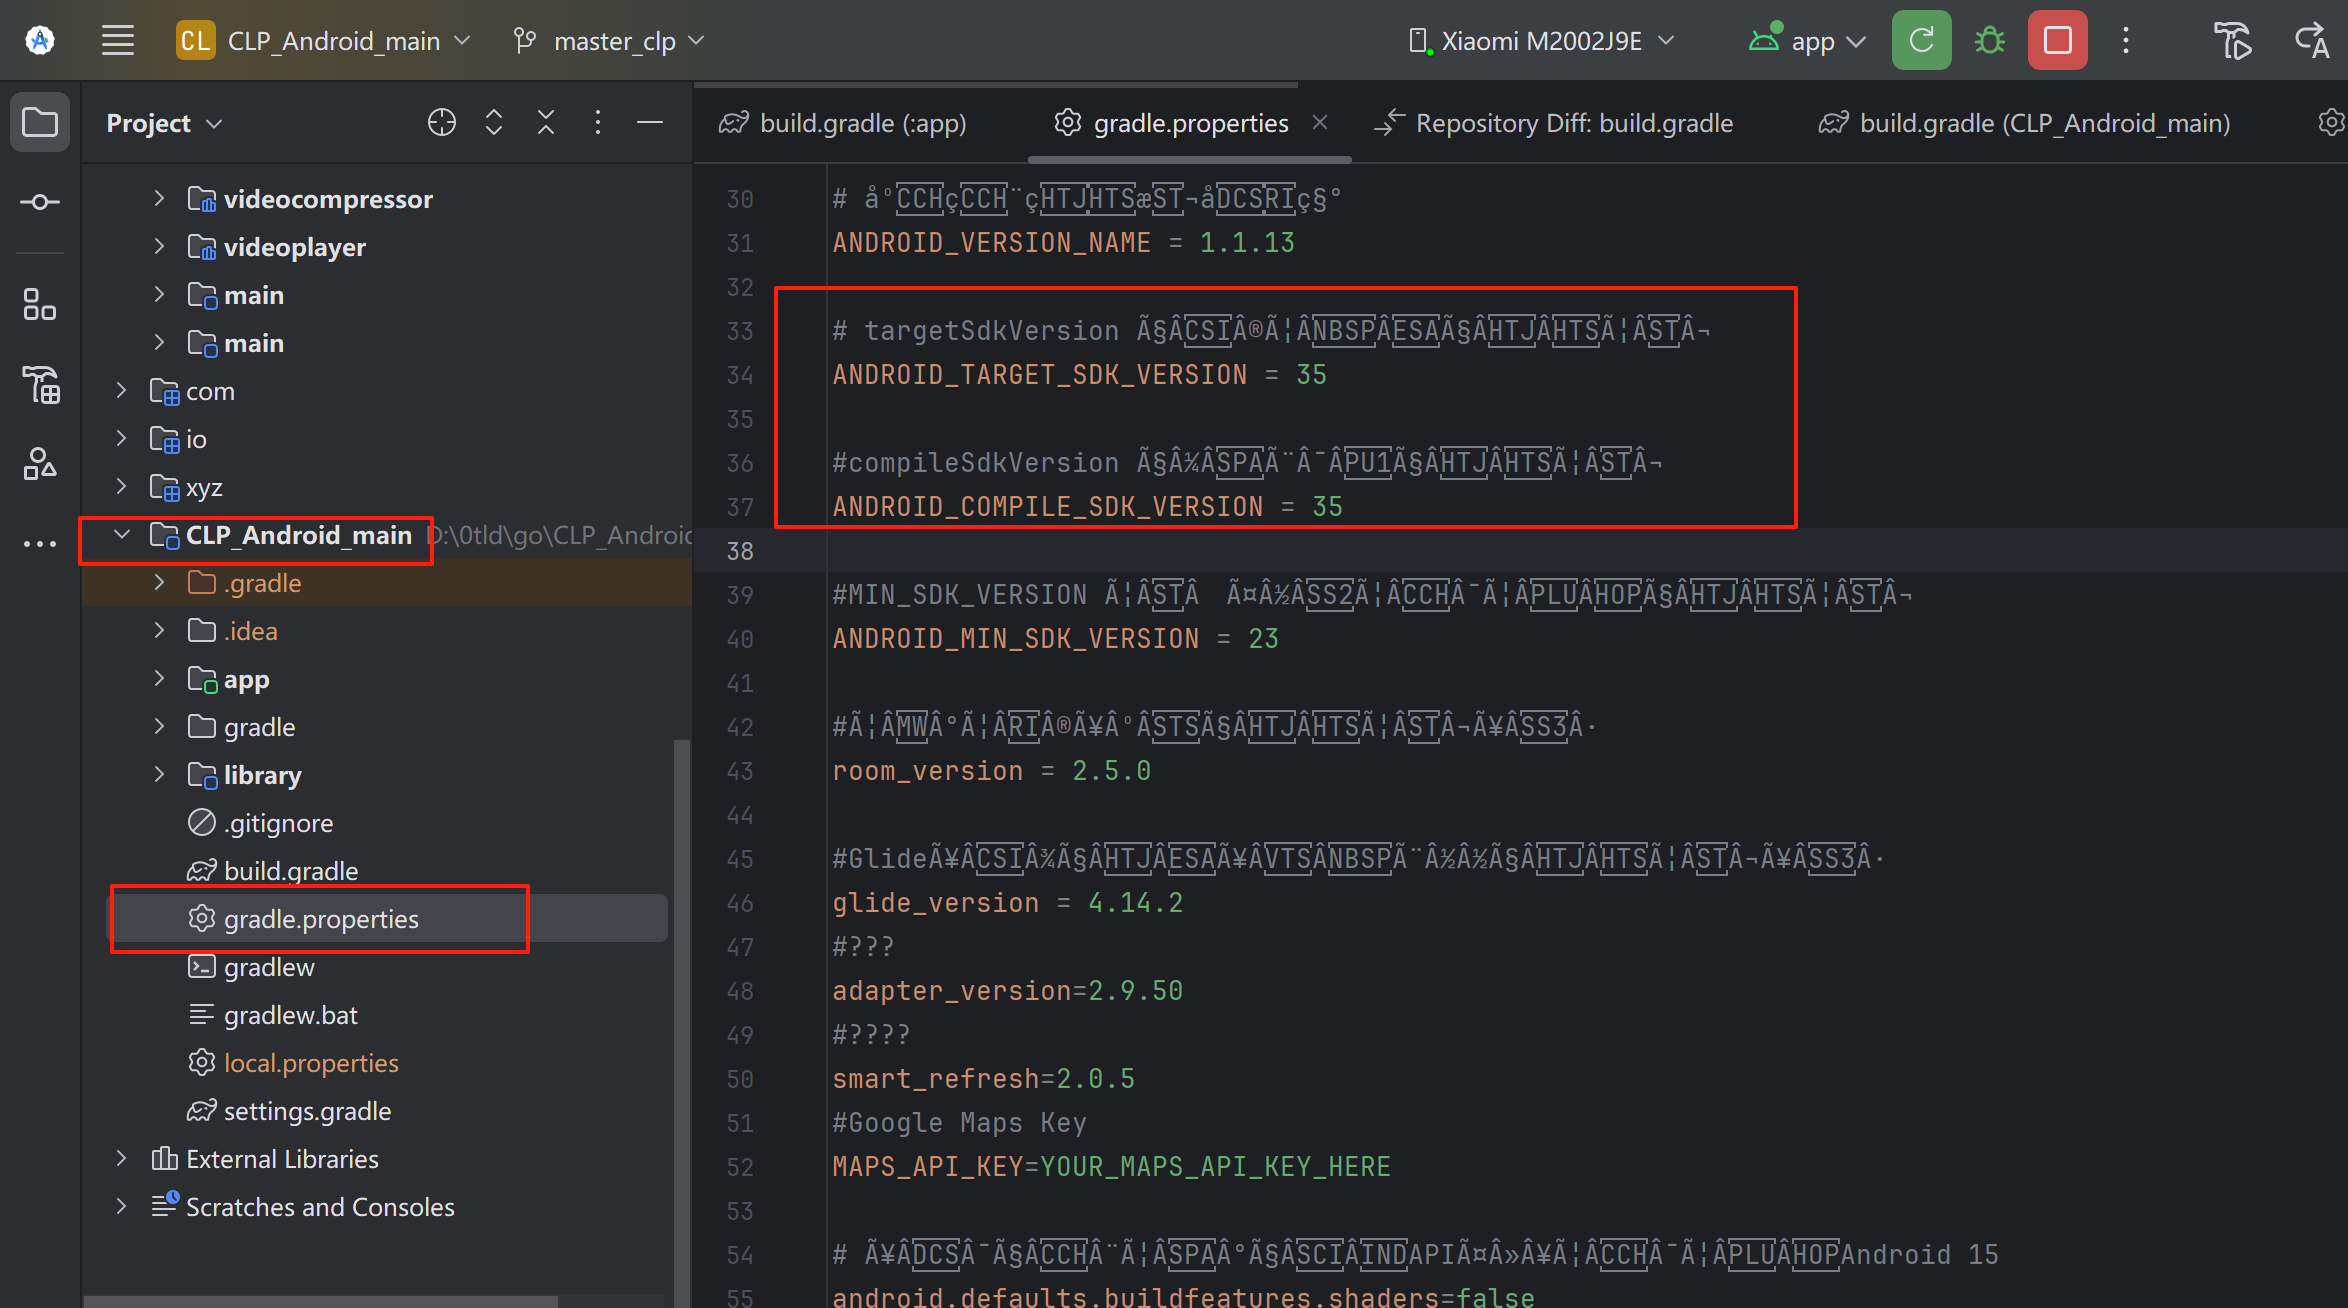Open More tool windows ellipsis in sidebar
The height and width of the screenshot is (1308, 2348).
click(x=40, y=544)
